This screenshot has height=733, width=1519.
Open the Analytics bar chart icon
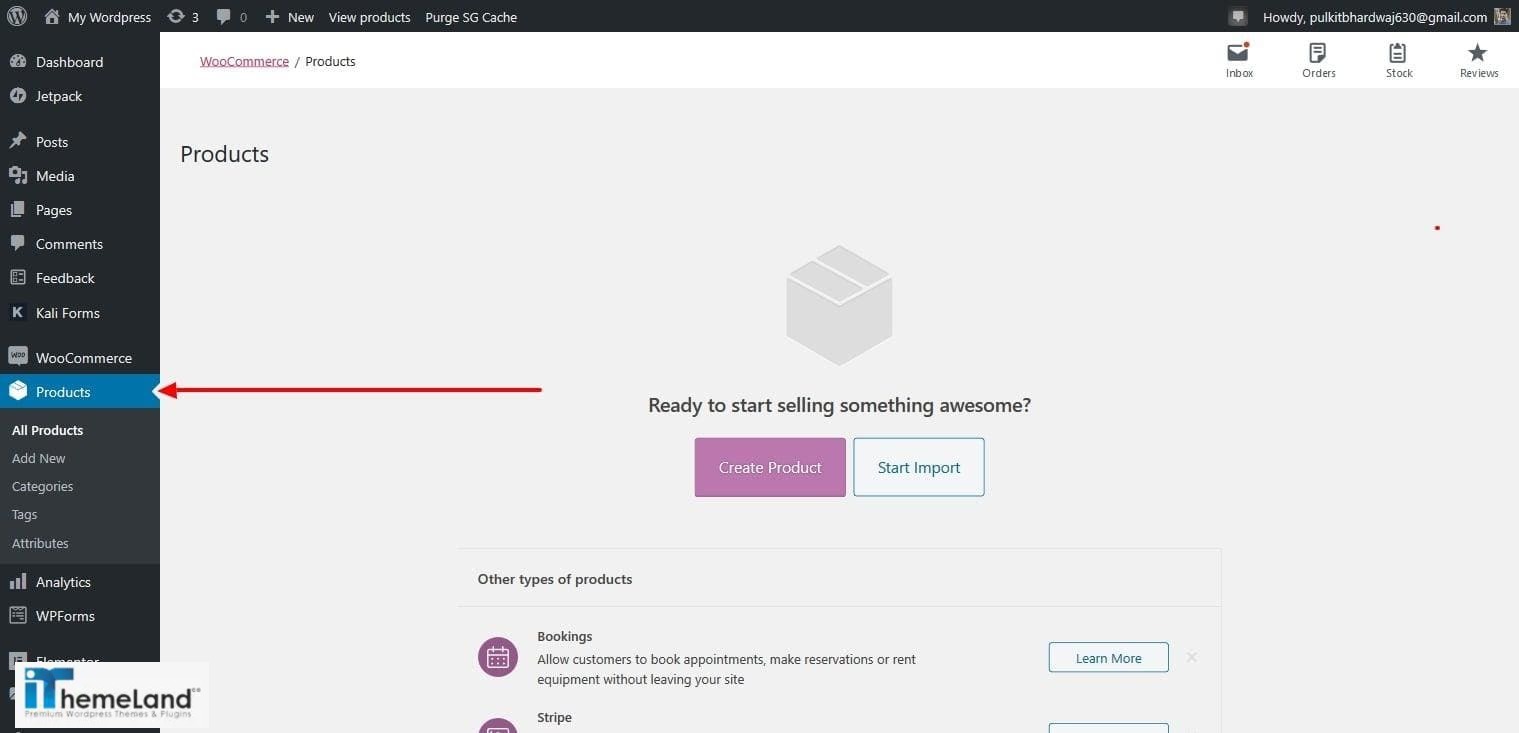[18, 581]
